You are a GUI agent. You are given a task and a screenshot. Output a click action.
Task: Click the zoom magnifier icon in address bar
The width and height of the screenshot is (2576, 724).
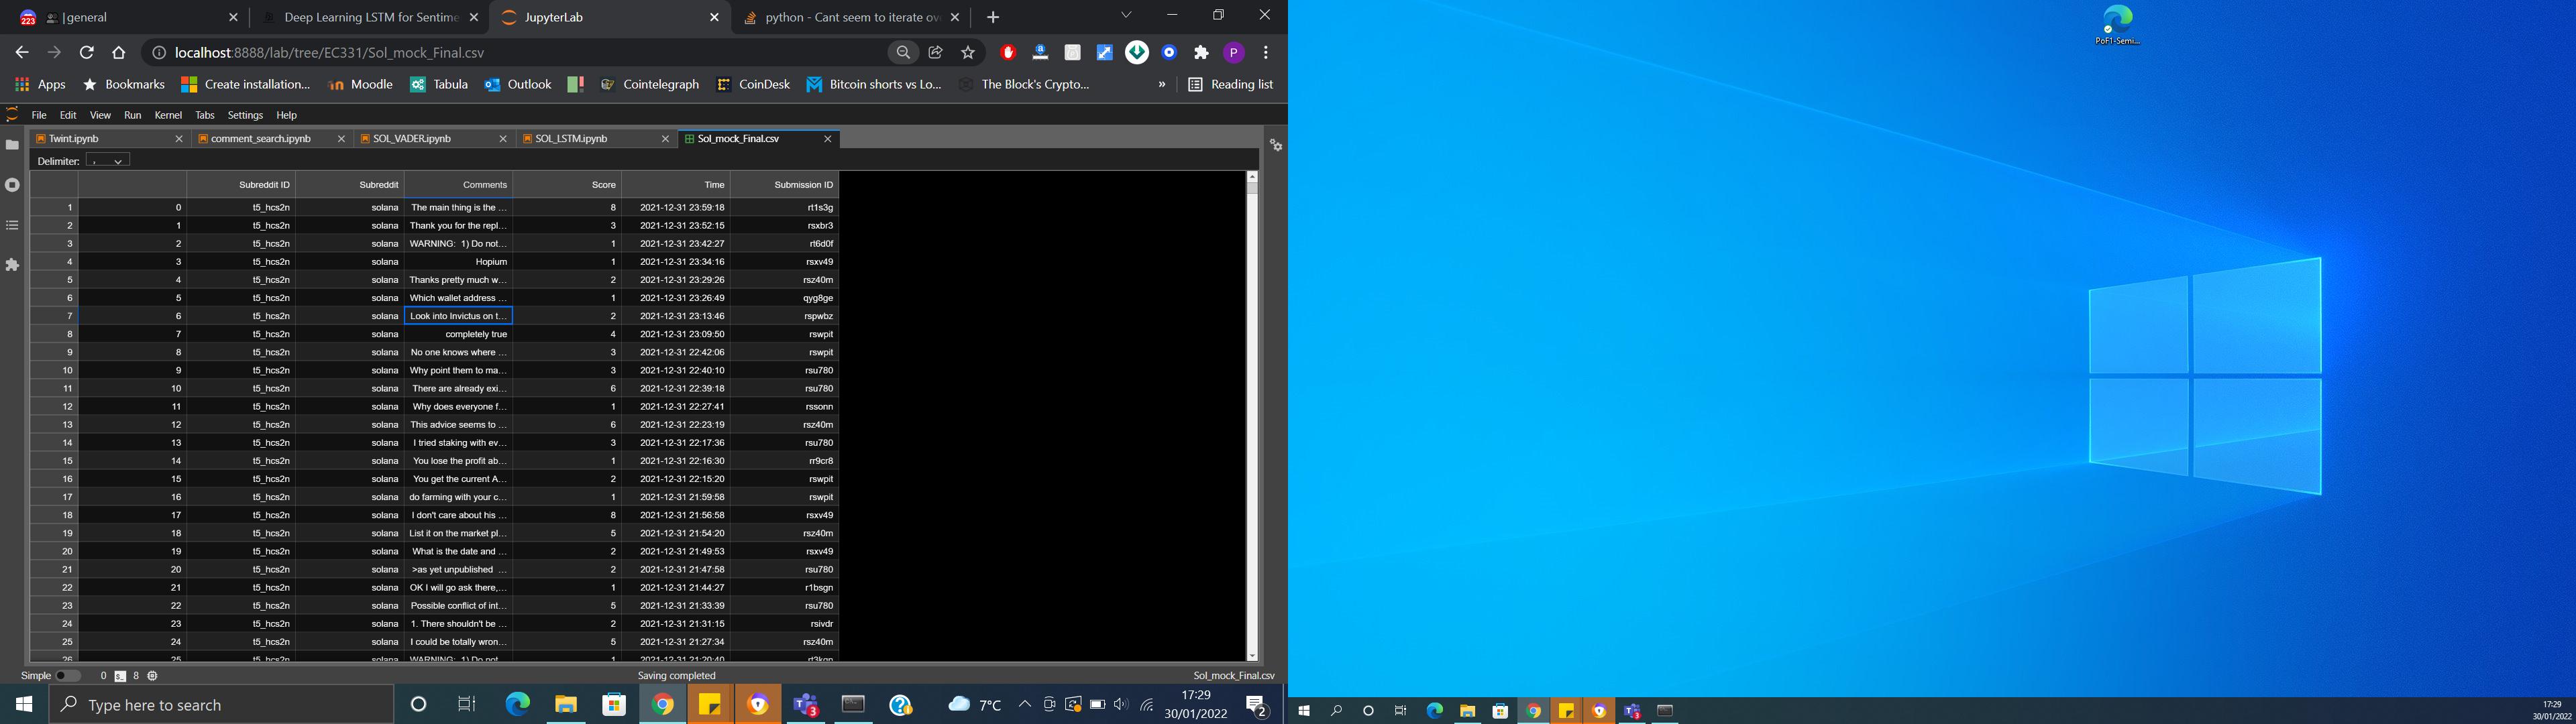coord(903,53)
